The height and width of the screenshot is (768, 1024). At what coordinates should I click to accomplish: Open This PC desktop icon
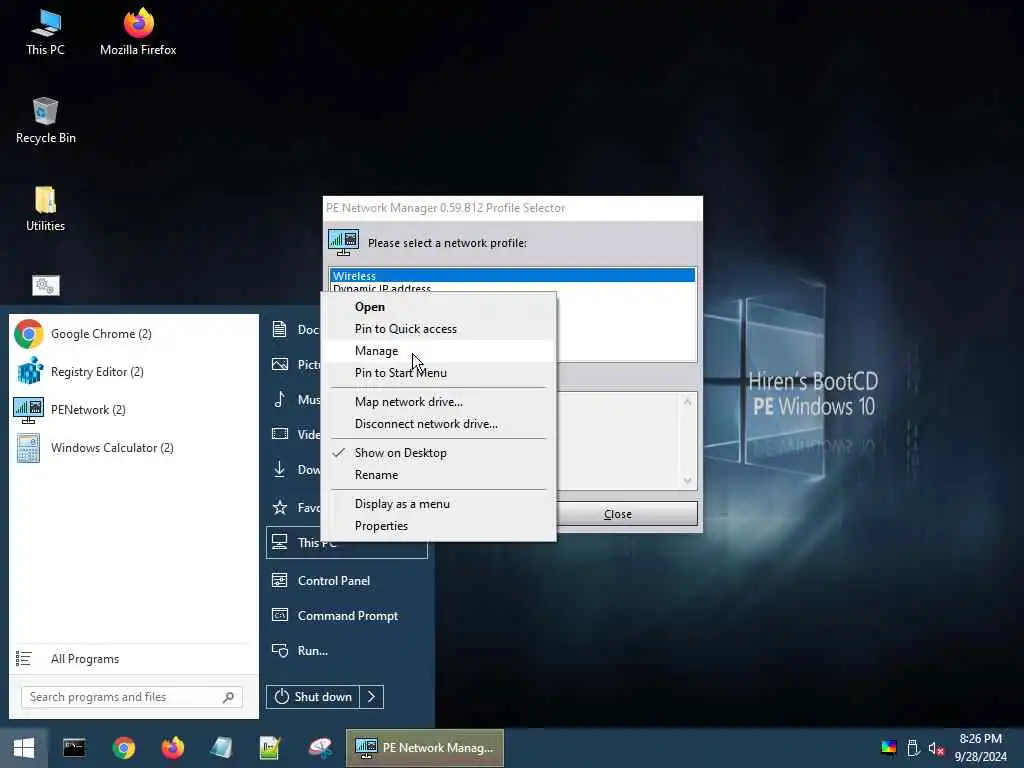(x=45, y=32)
